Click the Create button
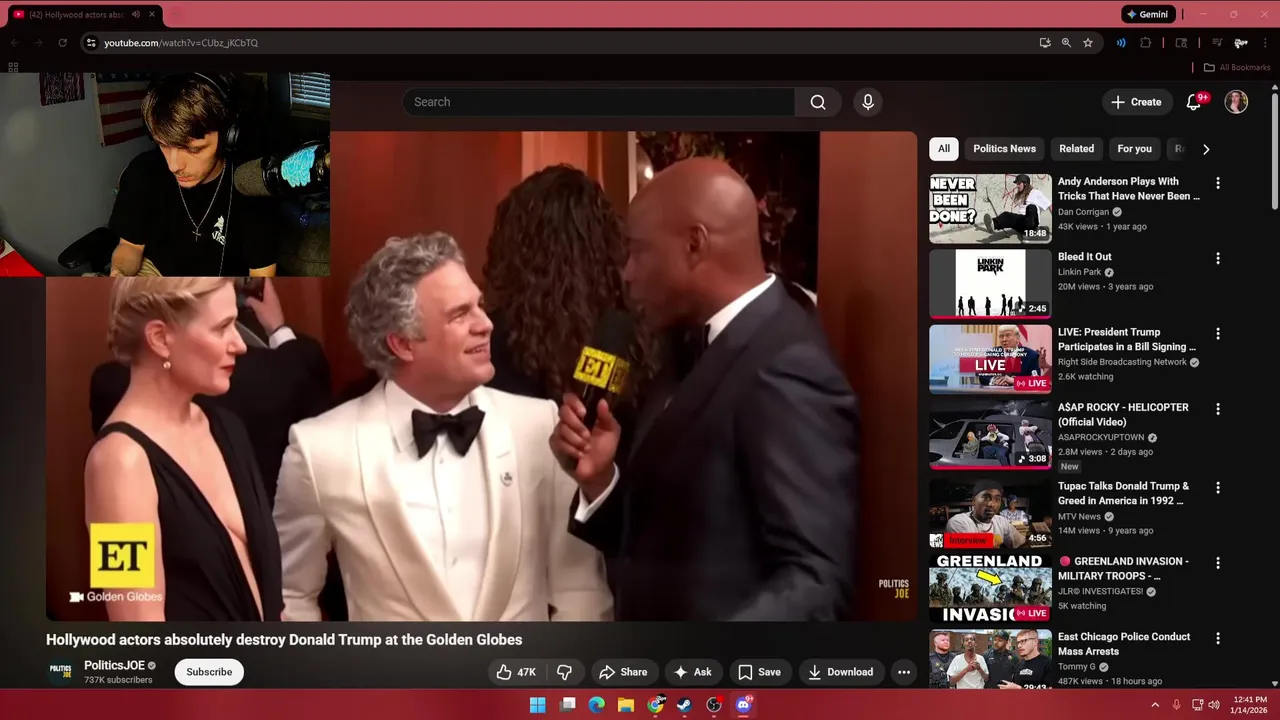1280x720 pixels. [1136, 102]
